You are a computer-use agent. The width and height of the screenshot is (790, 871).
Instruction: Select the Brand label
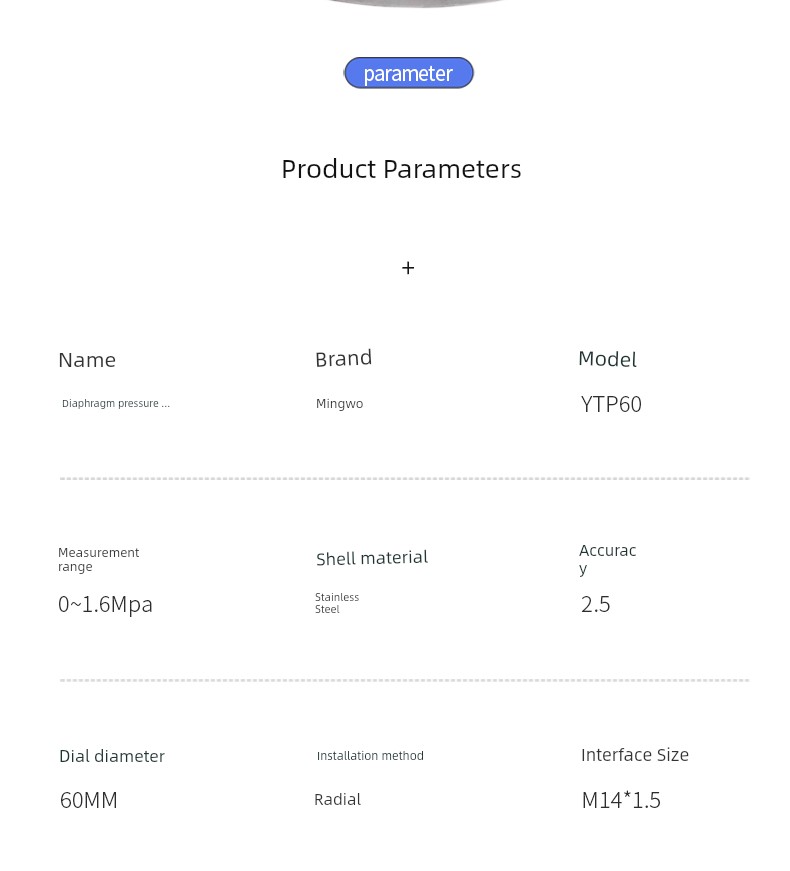[343, 358]
